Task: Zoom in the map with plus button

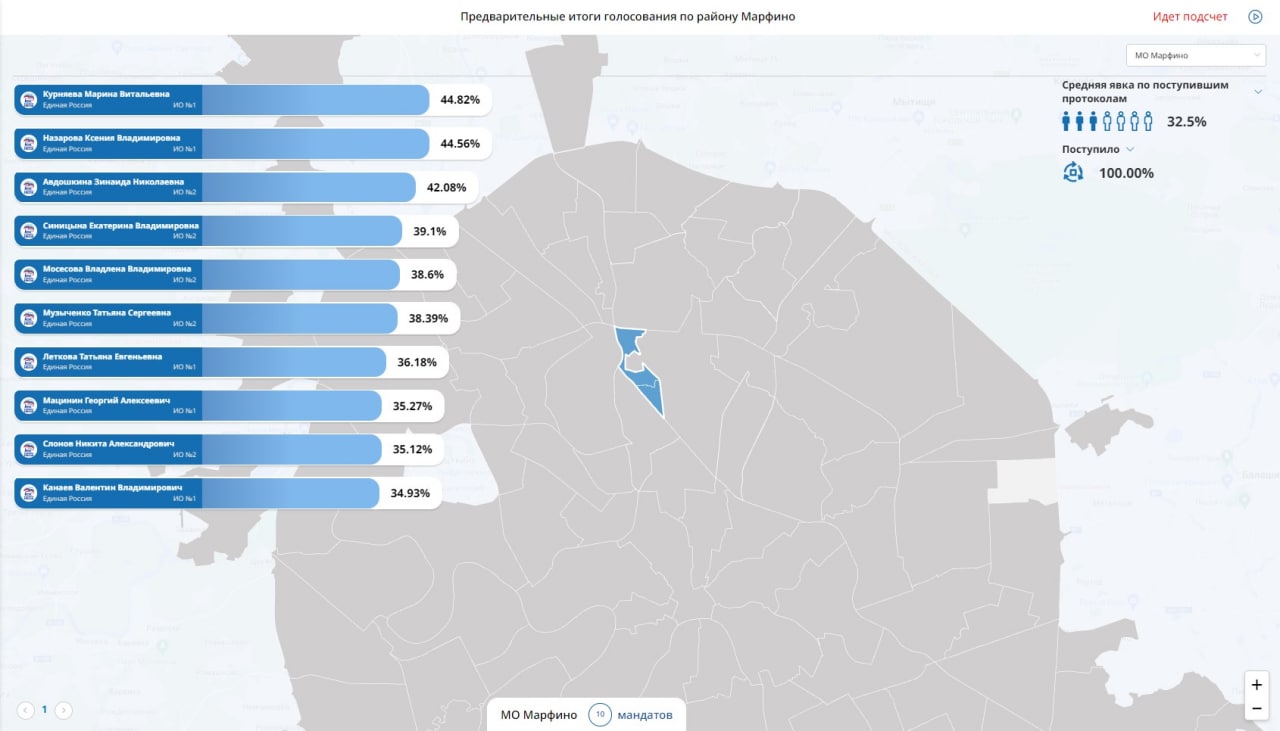Action: (x=1257, y=685)
